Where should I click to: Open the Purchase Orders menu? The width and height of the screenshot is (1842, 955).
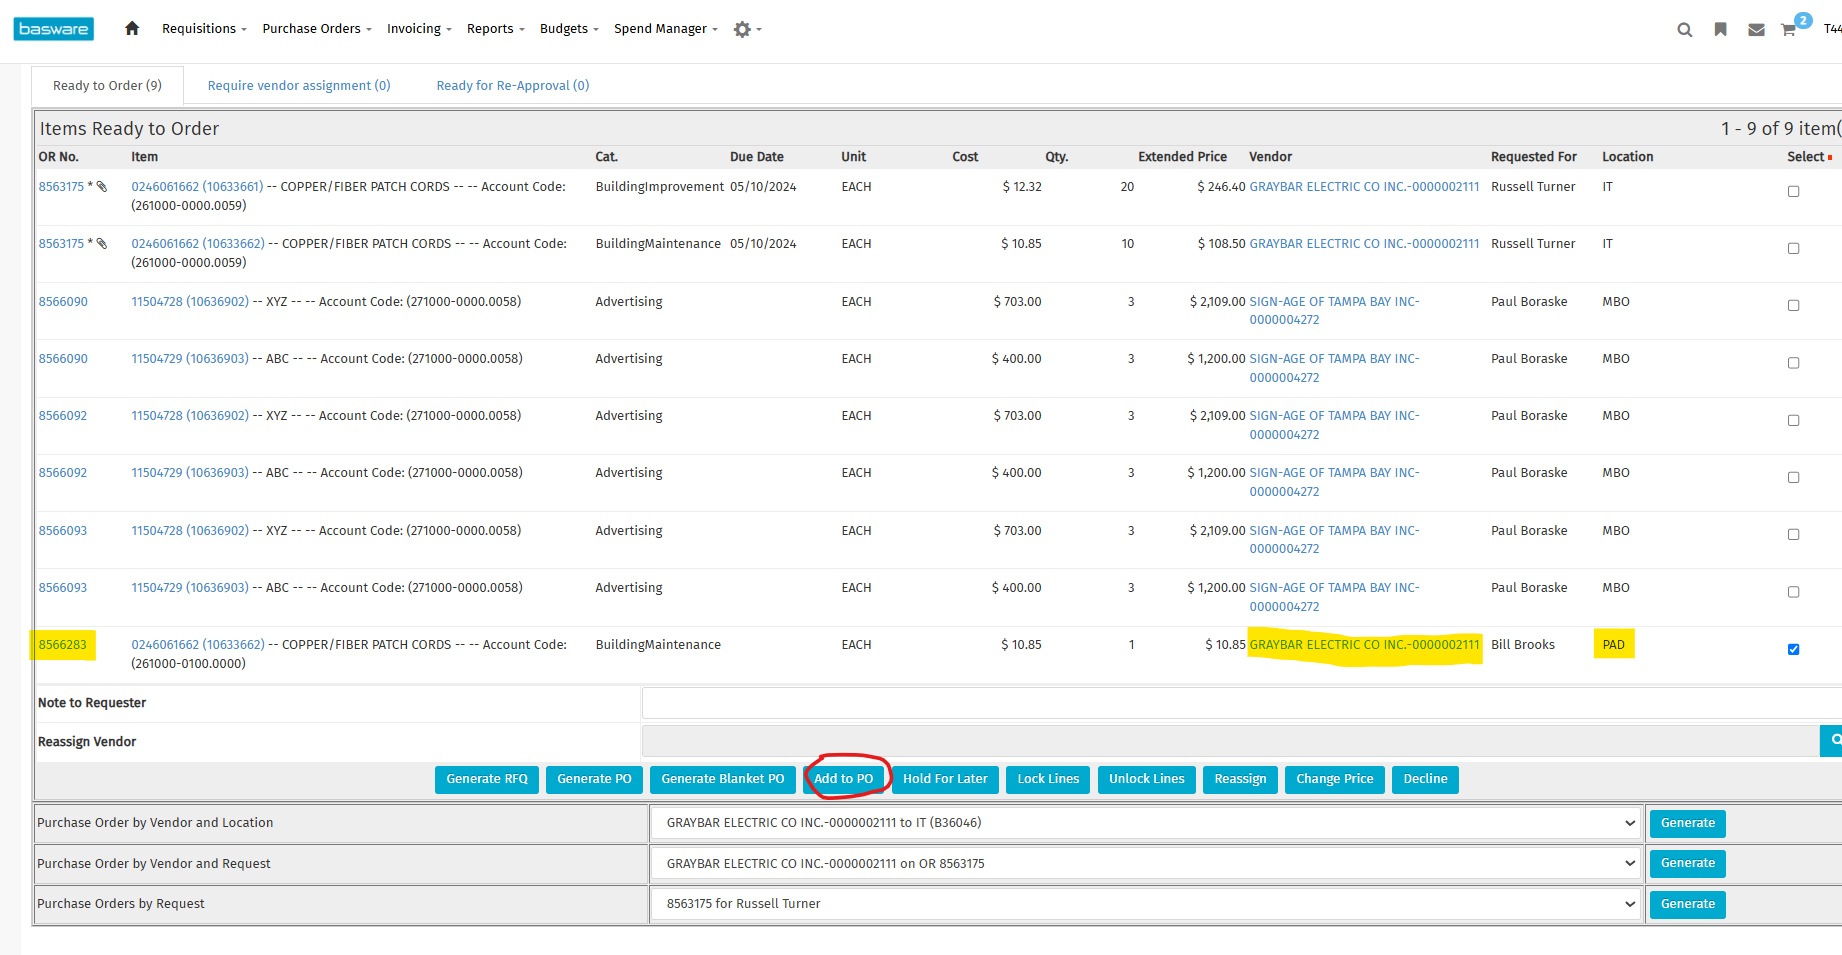tap(317, 29)
